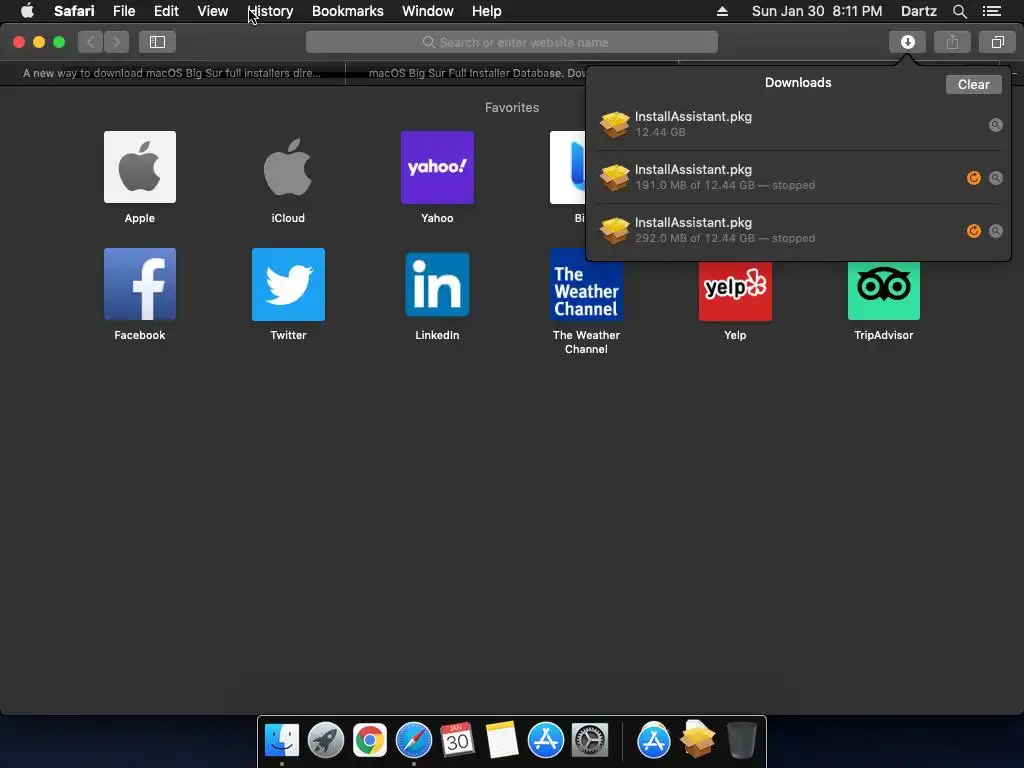Show the 292.0 MB stopped download in Finder
The height and width of the screenshot is (768, 1024).
995,231
